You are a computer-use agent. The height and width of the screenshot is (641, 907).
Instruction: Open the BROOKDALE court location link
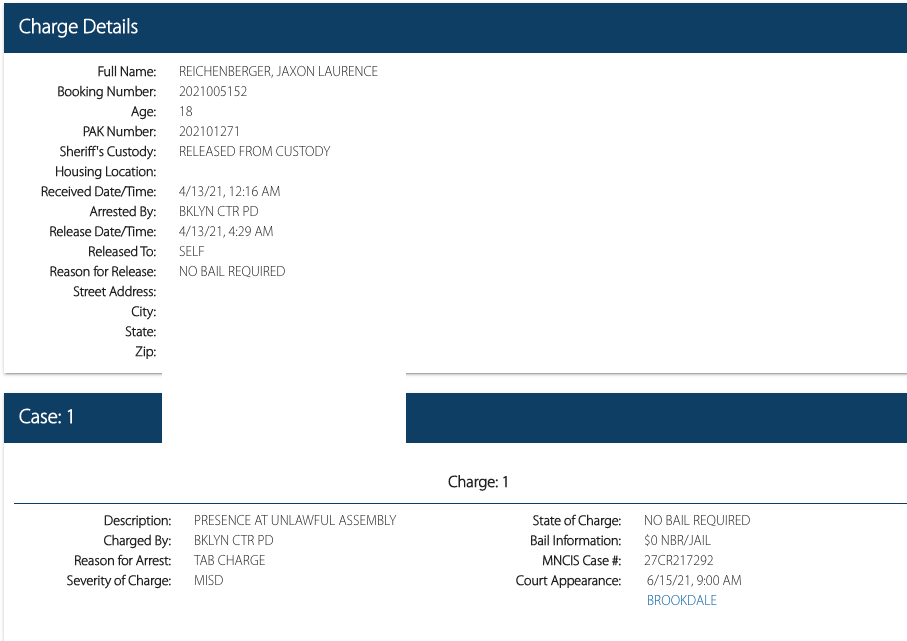(681, 600)
